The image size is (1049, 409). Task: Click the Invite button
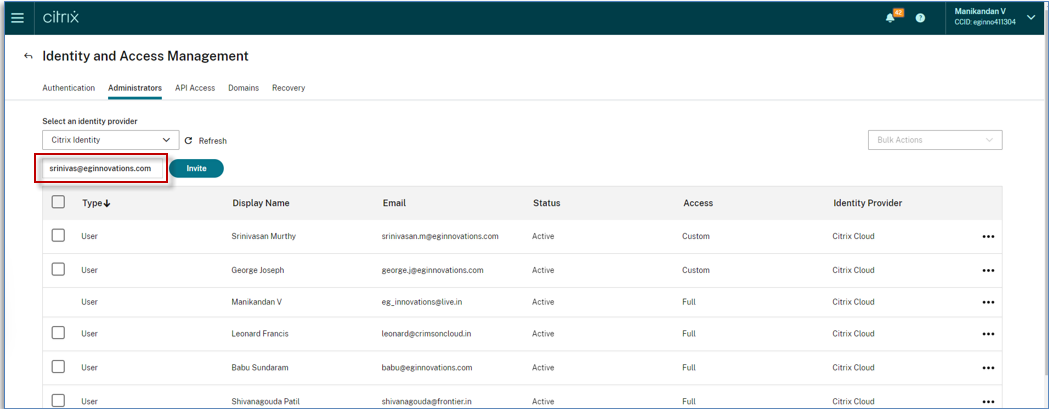[196, 169]
